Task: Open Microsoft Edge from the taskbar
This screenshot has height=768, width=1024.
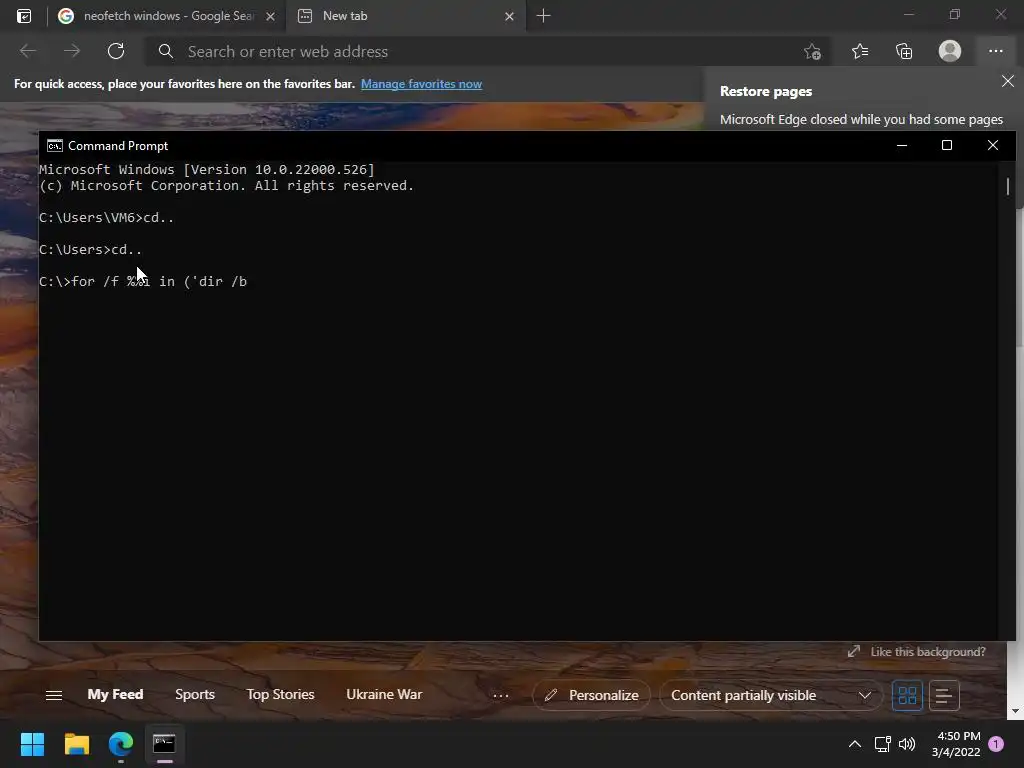Action: [x=121, y=744]
